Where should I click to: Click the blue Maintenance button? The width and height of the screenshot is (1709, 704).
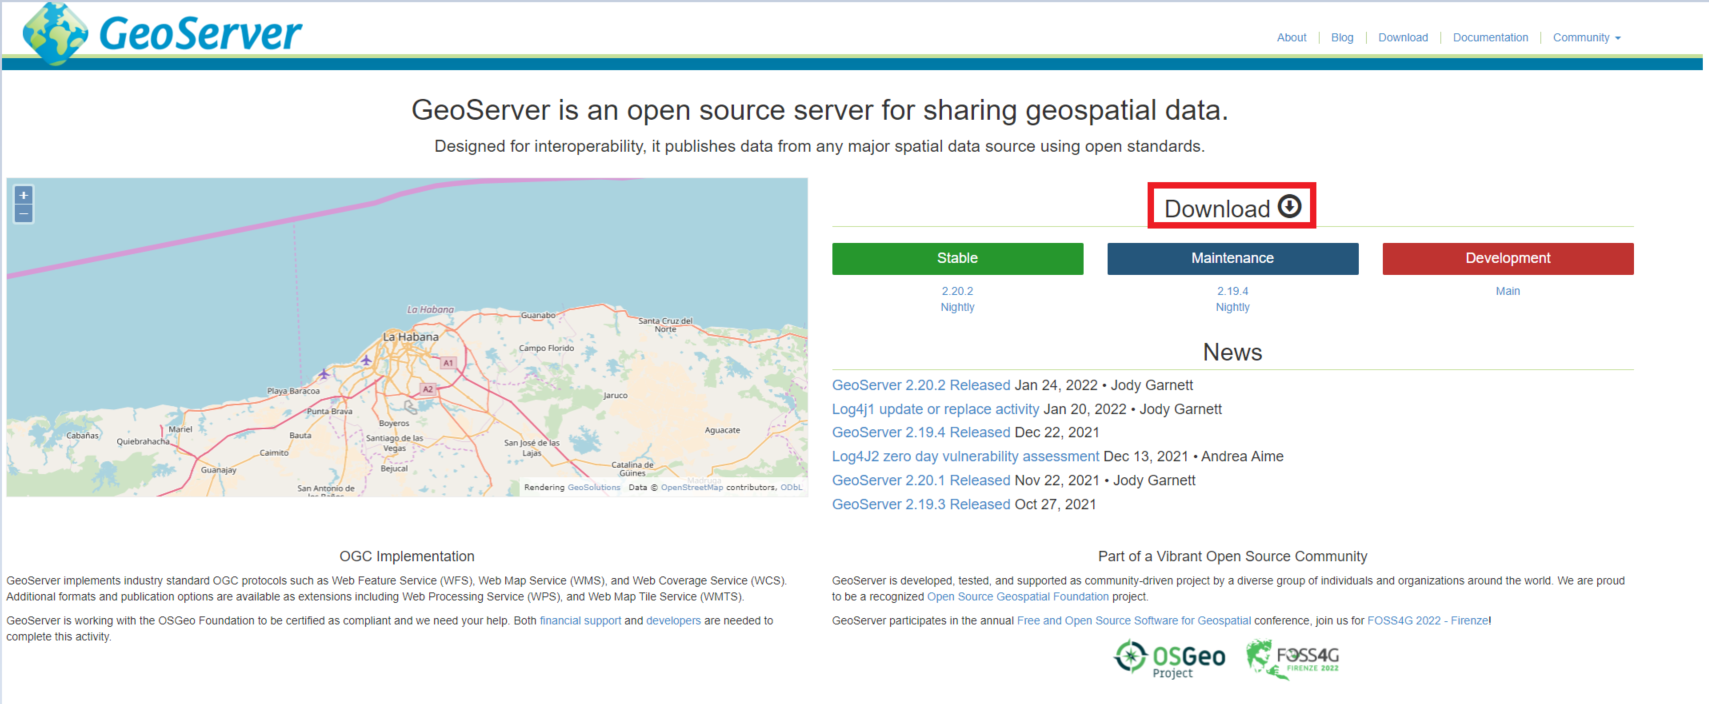point(1232,258)
